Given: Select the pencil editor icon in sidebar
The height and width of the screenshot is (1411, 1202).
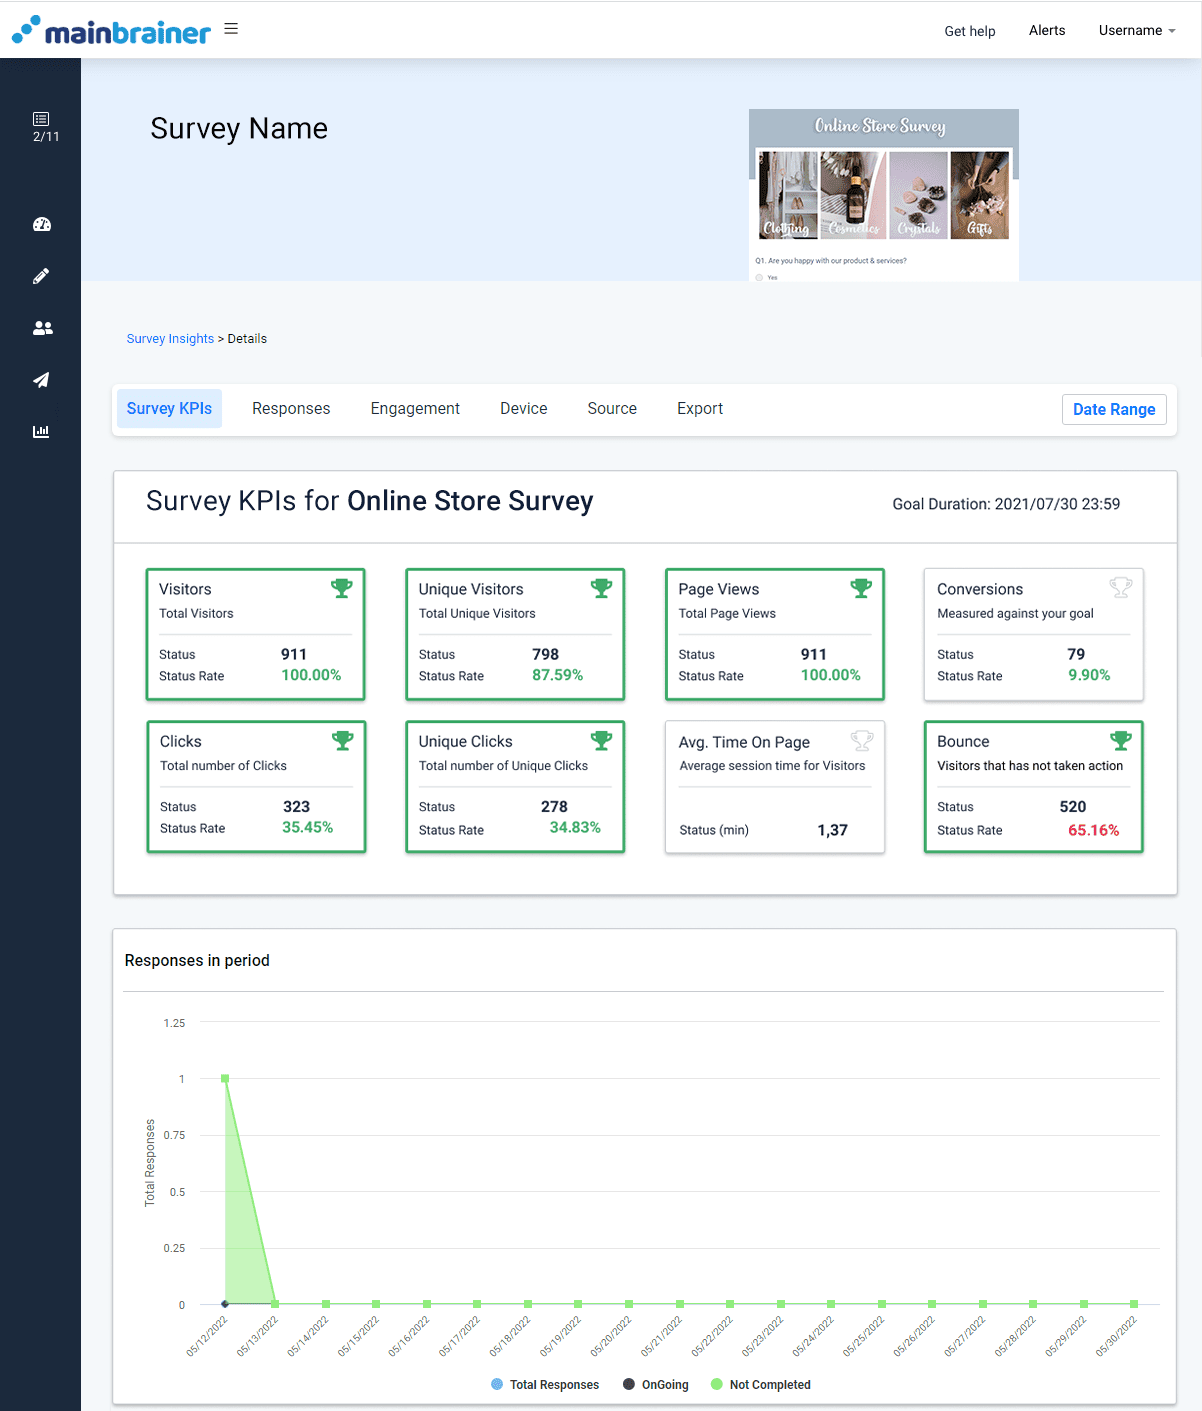Looking at the screenshot, I should coord(41,276).
